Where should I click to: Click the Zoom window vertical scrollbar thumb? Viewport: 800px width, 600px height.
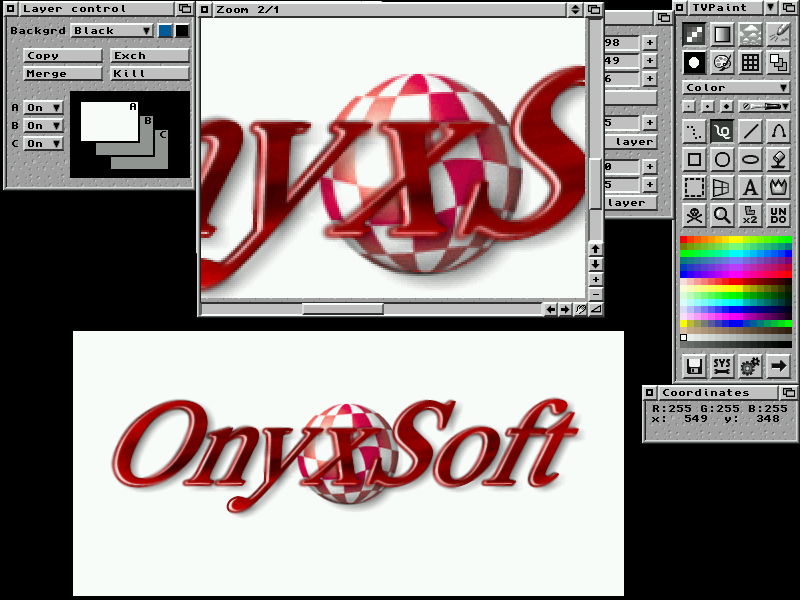[x=595, y=184]
